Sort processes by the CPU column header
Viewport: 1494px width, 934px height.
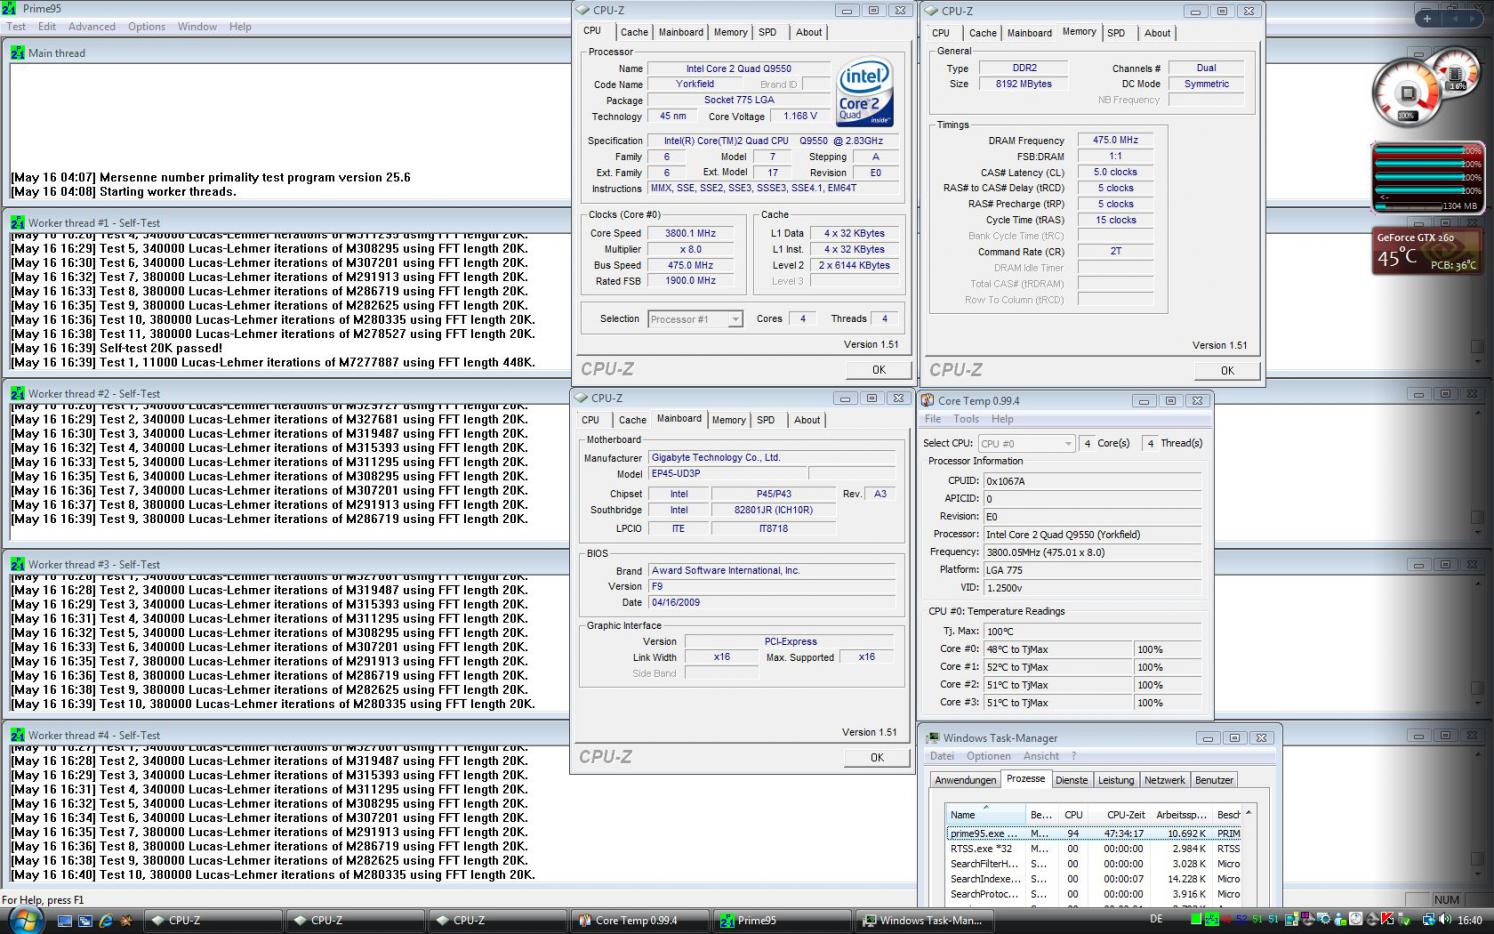[1073, 815]
